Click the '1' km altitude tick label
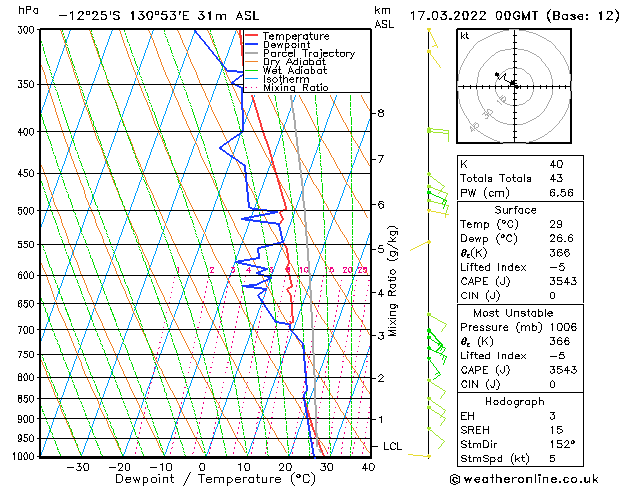The width and height of the screenshot is (629, 486). coord(381,420)
